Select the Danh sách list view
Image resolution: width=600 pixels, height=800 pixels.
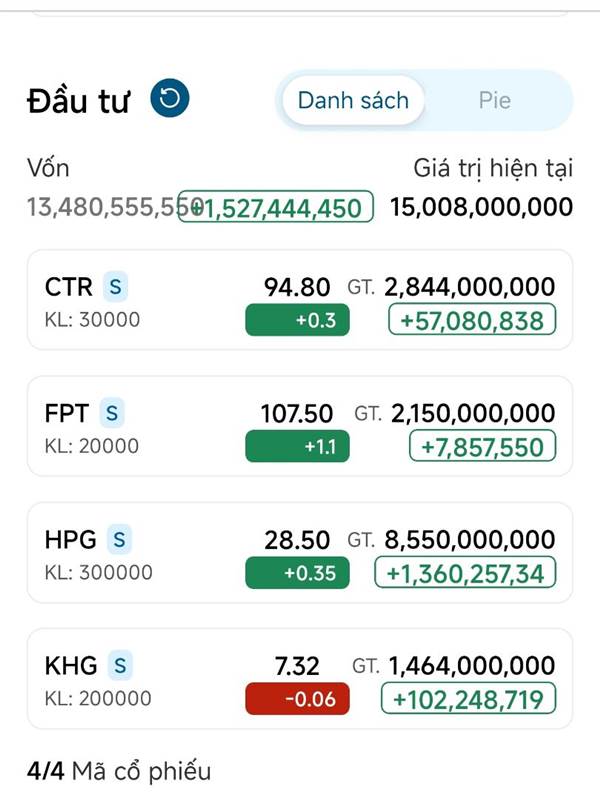point(353,100)
